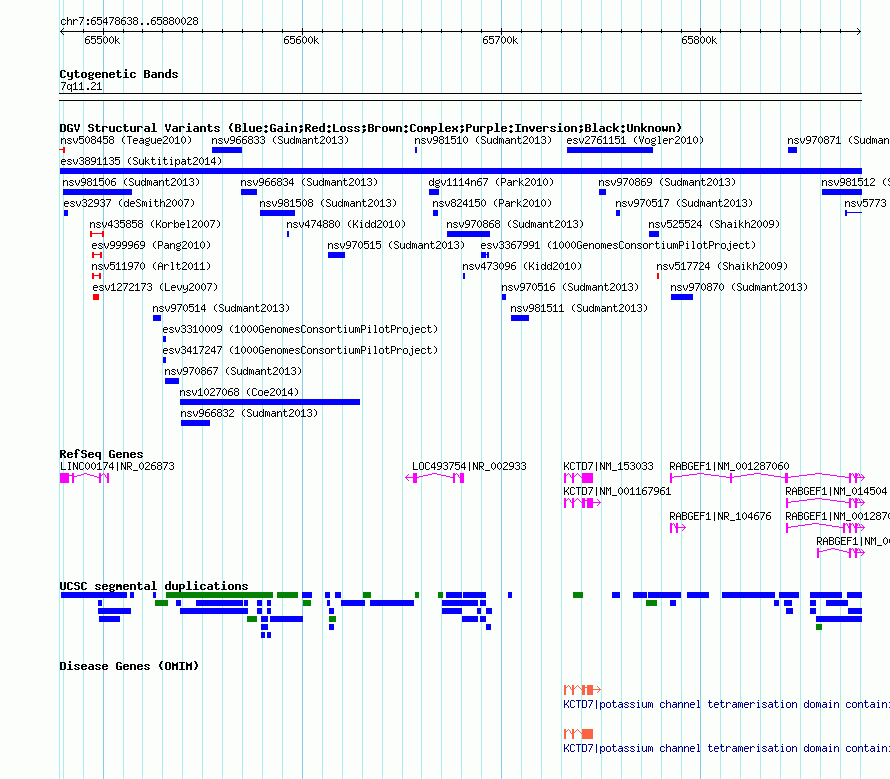Open nsv981508 (Sudmant2013) label
The height and width of the screenshot is (779, 890).
[328, 203]
